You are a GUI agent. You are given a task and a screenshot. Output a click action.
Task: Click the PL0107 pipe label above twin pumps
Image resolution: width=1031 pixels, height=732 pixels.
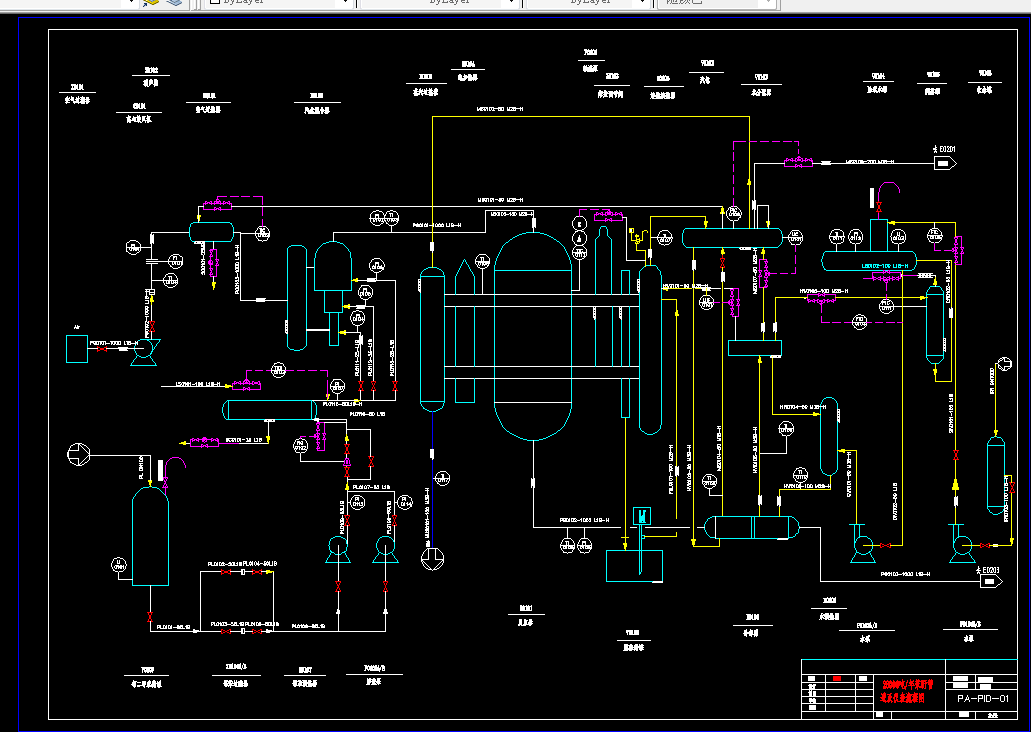pyautogui.click(x=372, y=487)
